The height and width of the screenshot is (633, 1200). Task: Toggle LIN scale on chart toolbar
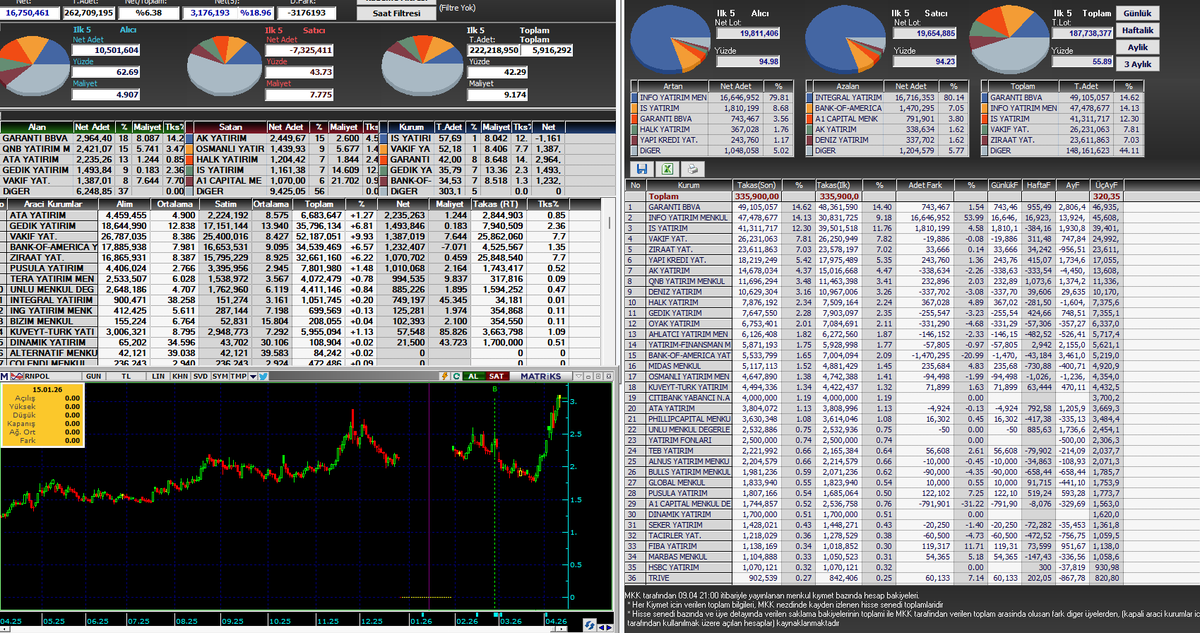[158, 376]
